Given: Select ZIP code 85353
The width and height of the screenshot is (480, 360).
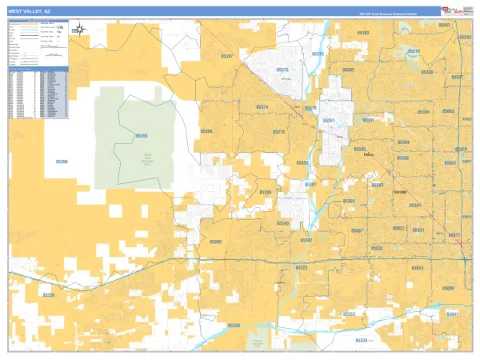Looking at the screenshot, I should [x=349, y=314].
